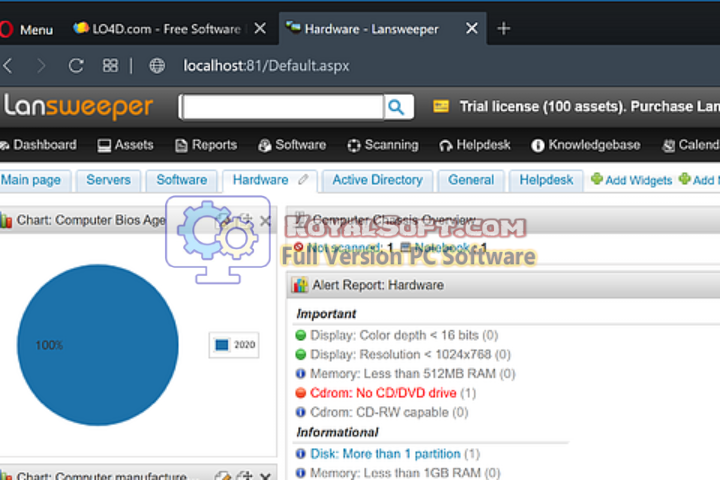Switch to the Active Directory dashboard tab

pos(377,180)
